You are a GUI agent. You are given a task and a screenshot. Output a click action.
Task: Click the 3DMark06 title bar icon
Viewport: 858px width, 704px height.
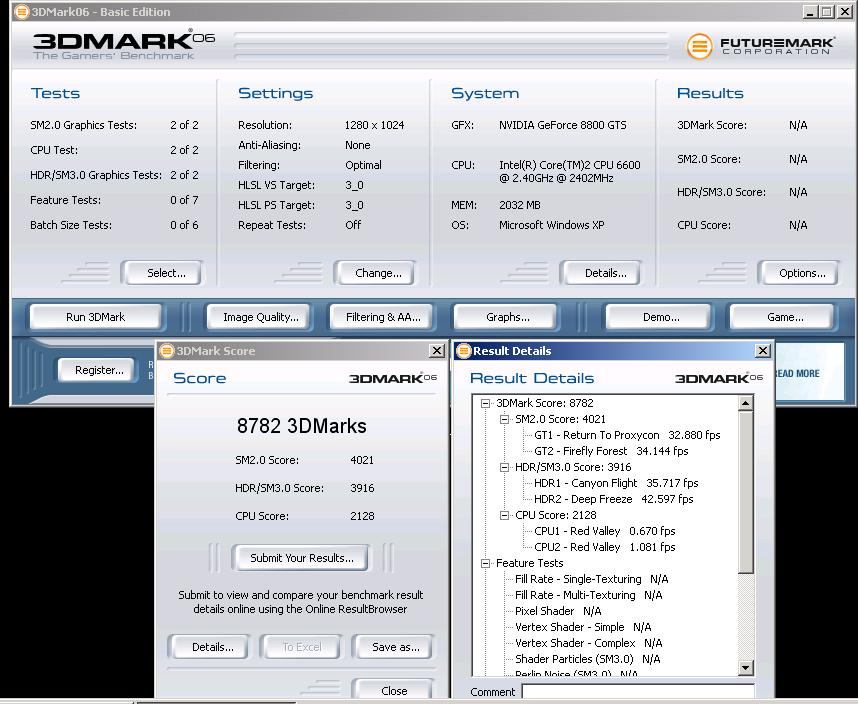[21, 11]
